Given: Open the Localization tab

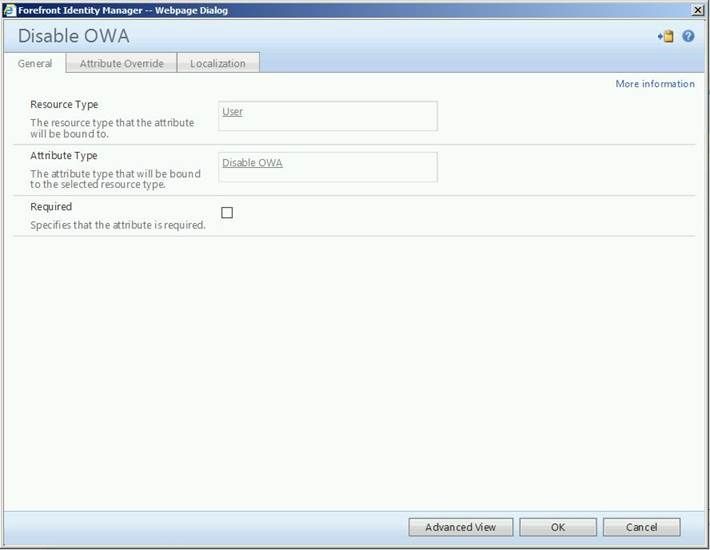Looking at the screenshot, I should 218,63.
